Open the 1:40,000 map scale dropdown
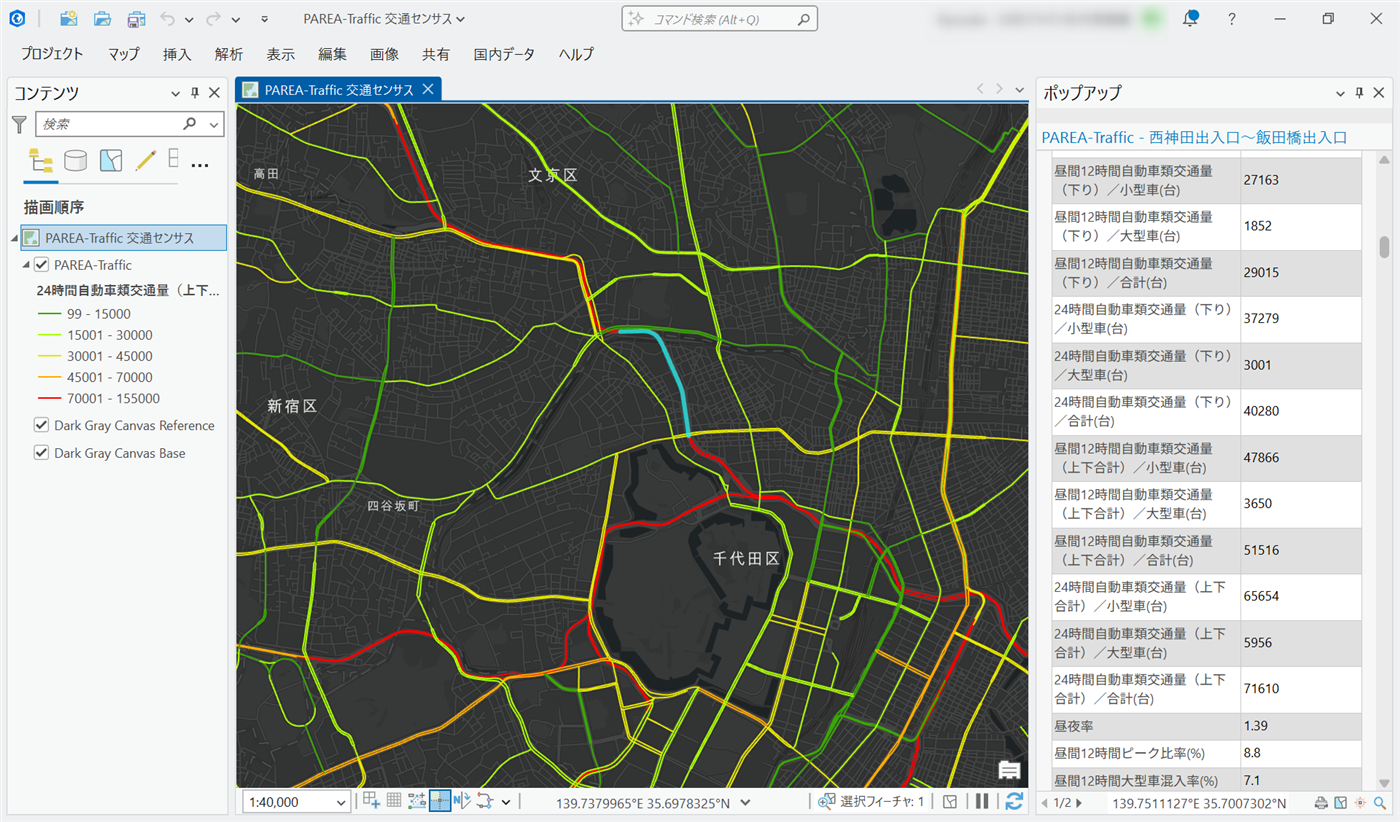1400x822 pixels. [x=342, y=802]
